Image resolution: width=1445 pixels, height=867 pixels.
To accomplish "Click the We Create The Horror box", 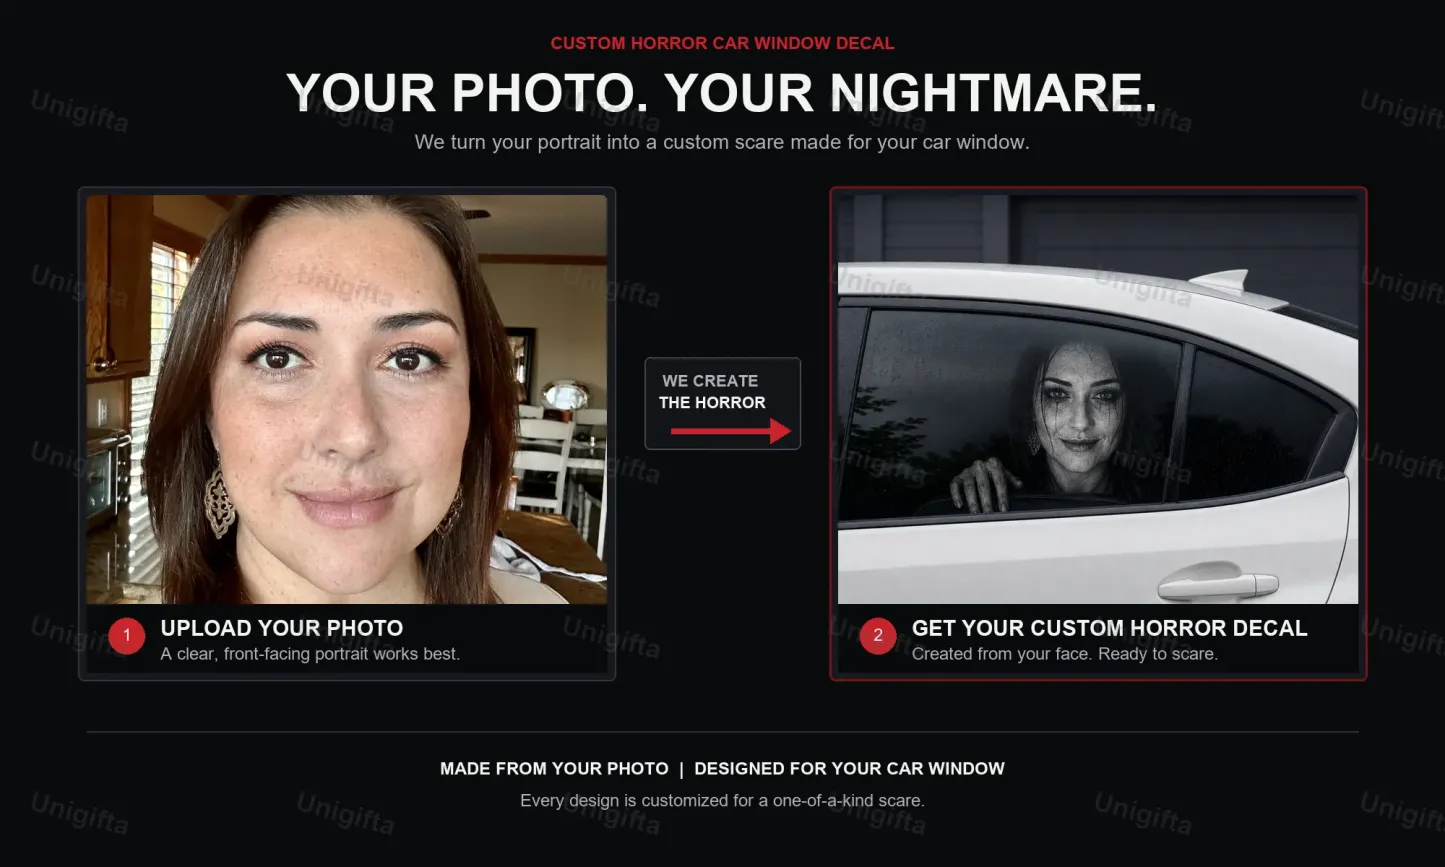I will [723, 404].
